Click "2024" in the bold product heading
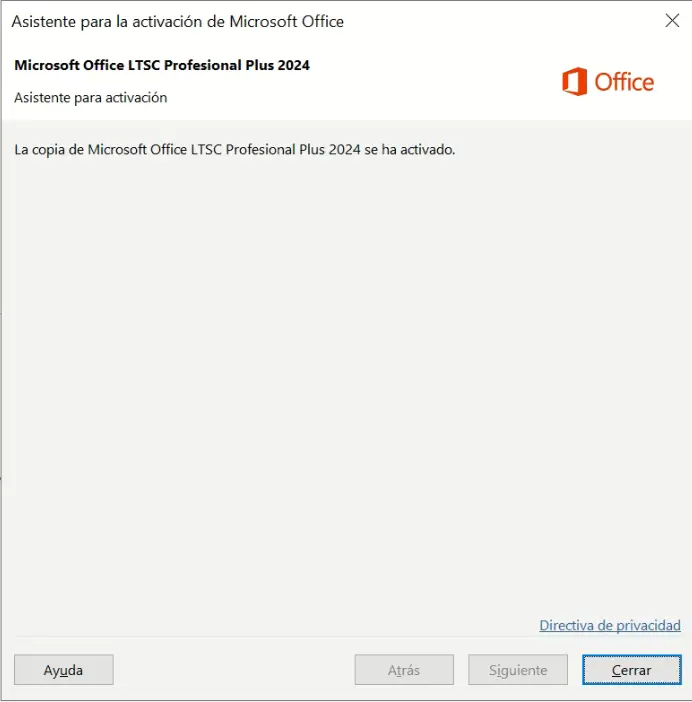The width and height of the screenshot is (692, 702). [x=293, y=66]
